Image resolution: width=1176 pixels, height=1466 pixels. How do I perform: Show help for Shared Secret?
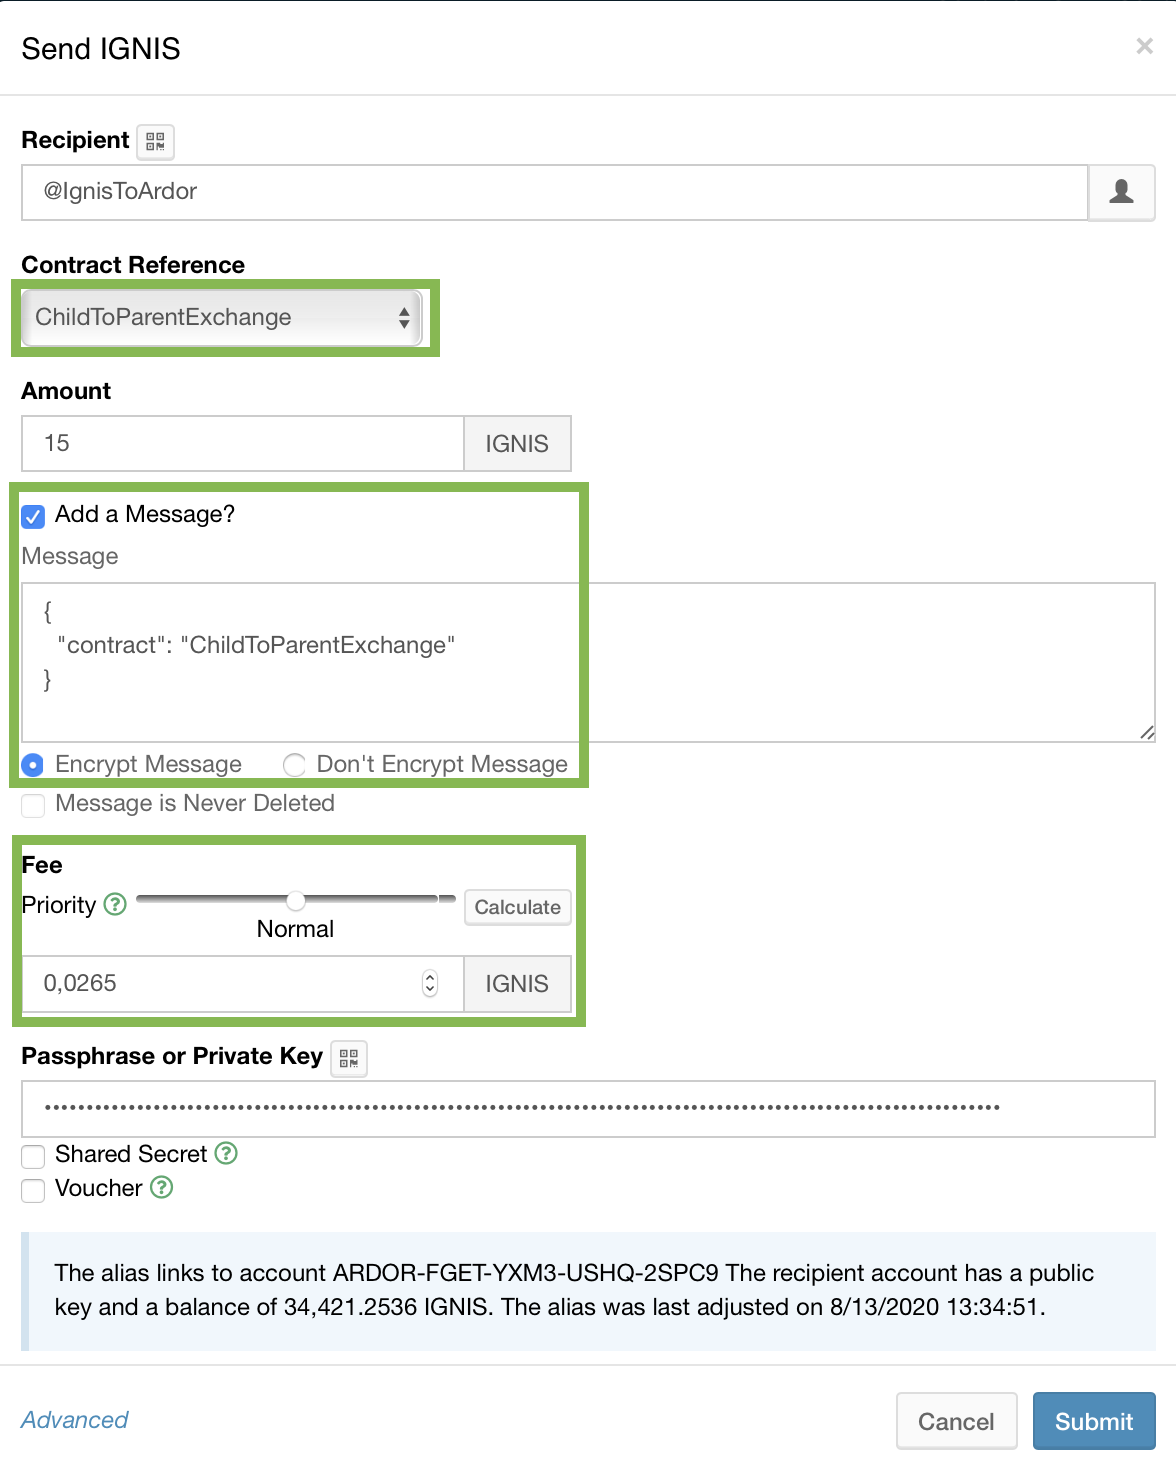pyautogui.click(x=227, y=1153)
